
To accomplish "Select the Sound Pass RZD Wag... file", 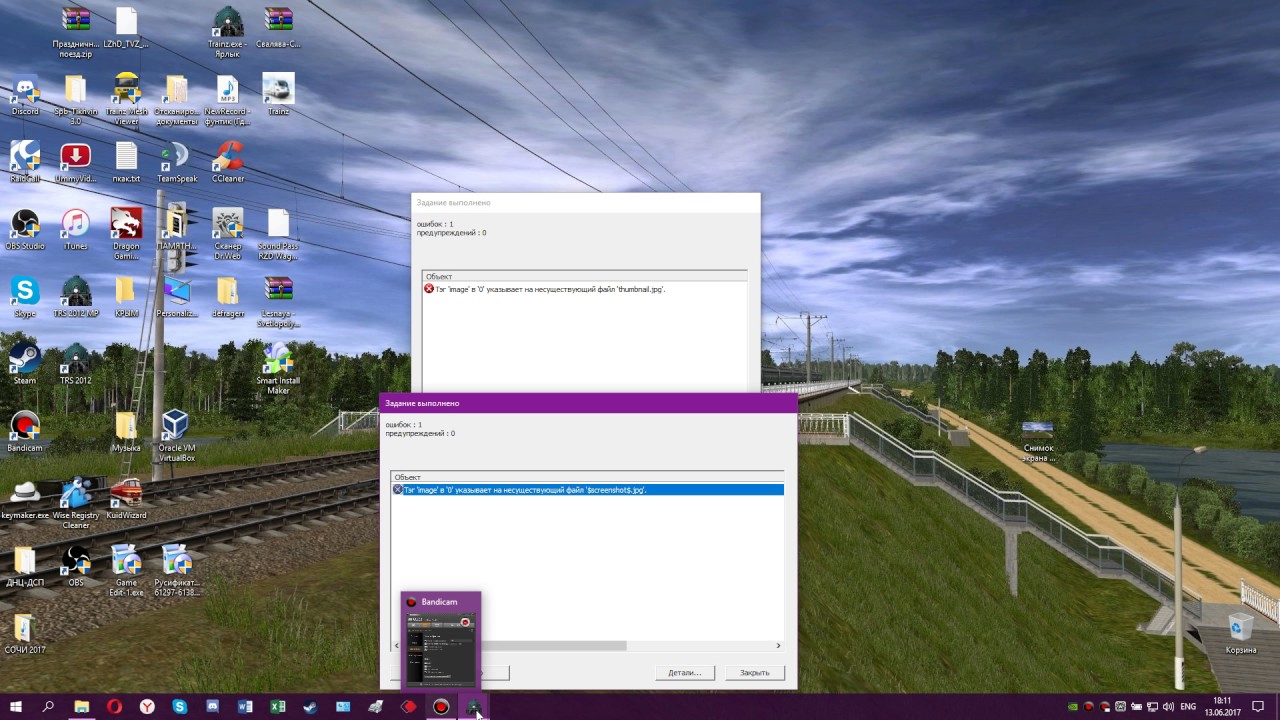I will pos(278,234).
